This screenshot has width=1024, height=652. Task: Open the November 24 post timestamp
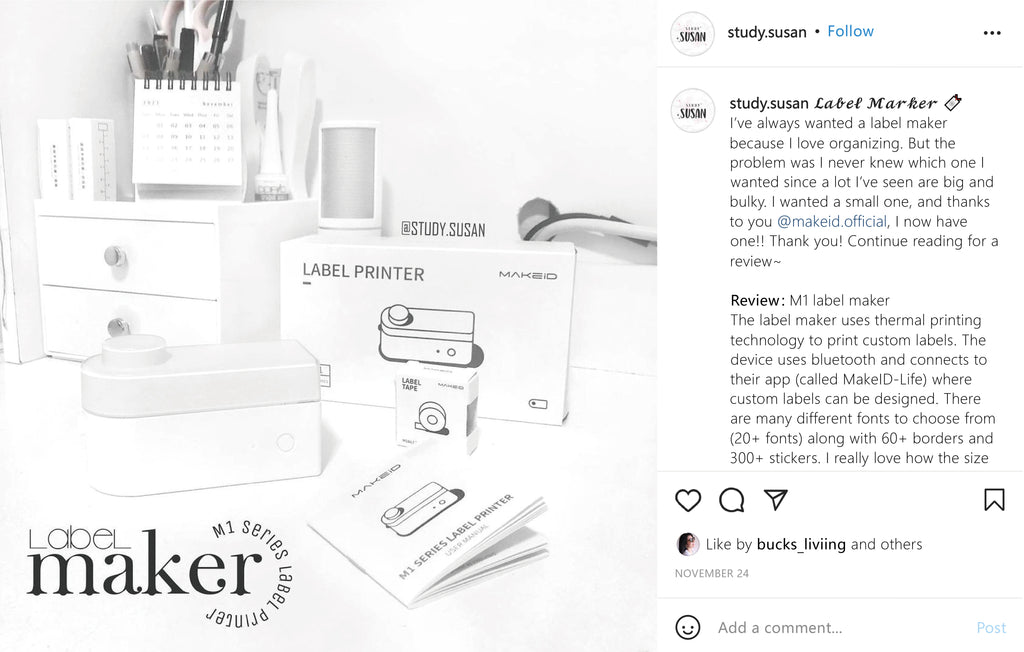coord(711,574)
